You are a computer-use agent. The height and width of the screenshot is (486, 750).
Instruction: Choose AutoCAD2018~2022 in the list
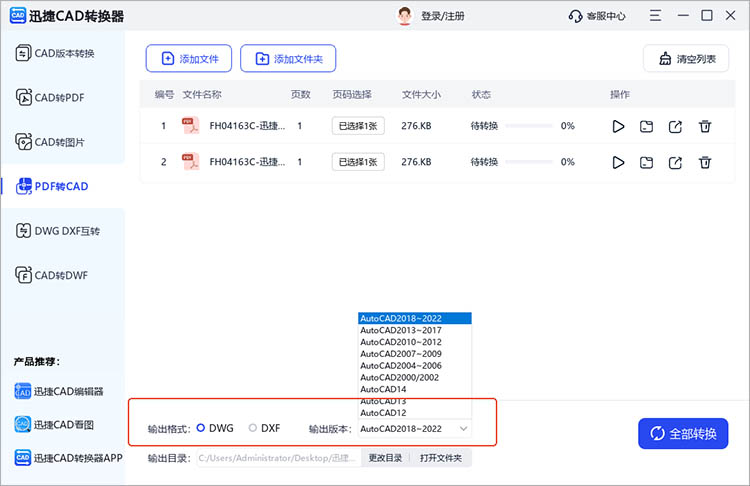tap(415, 318)
